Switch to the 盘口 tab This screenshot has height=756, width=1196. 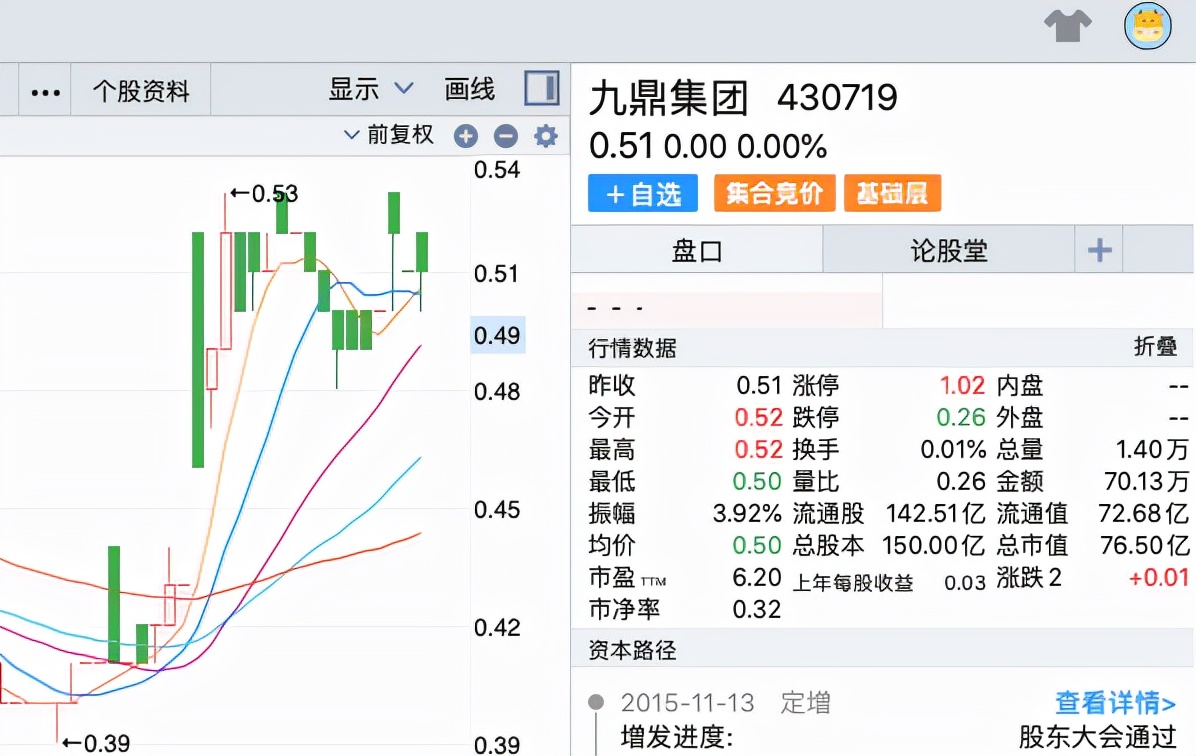pyautogui.click(x=697, y=250)
